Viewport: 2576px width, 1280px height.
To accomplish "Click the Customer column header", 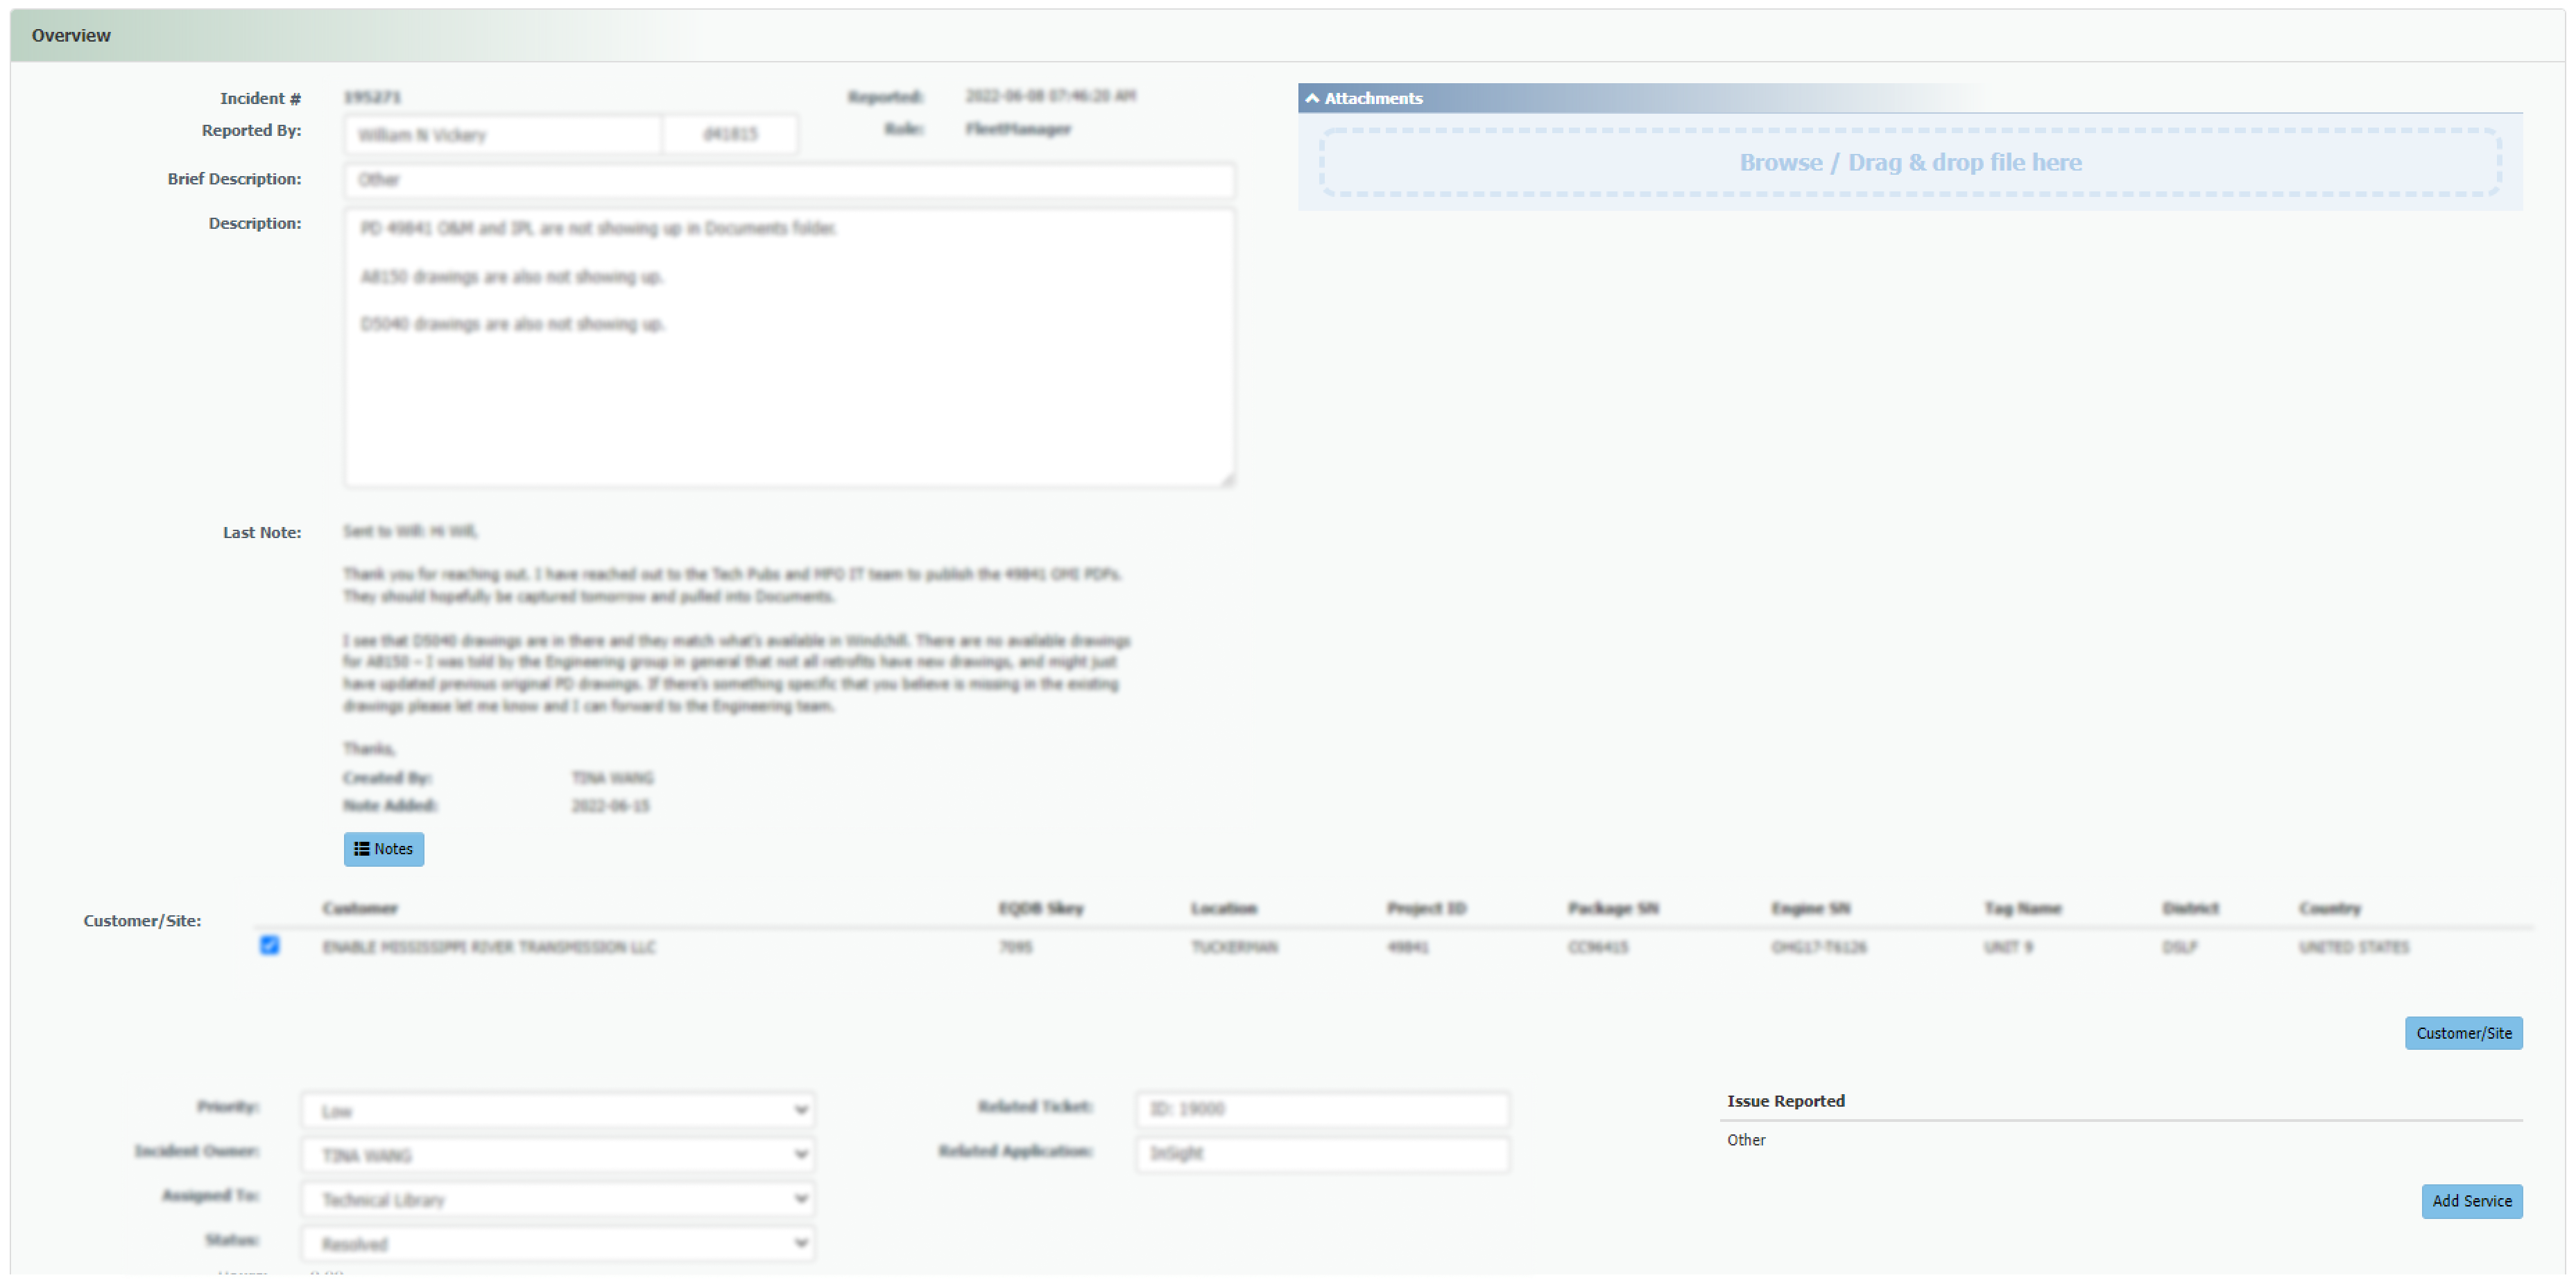I will pyautogui.click(x=359, y=908).
